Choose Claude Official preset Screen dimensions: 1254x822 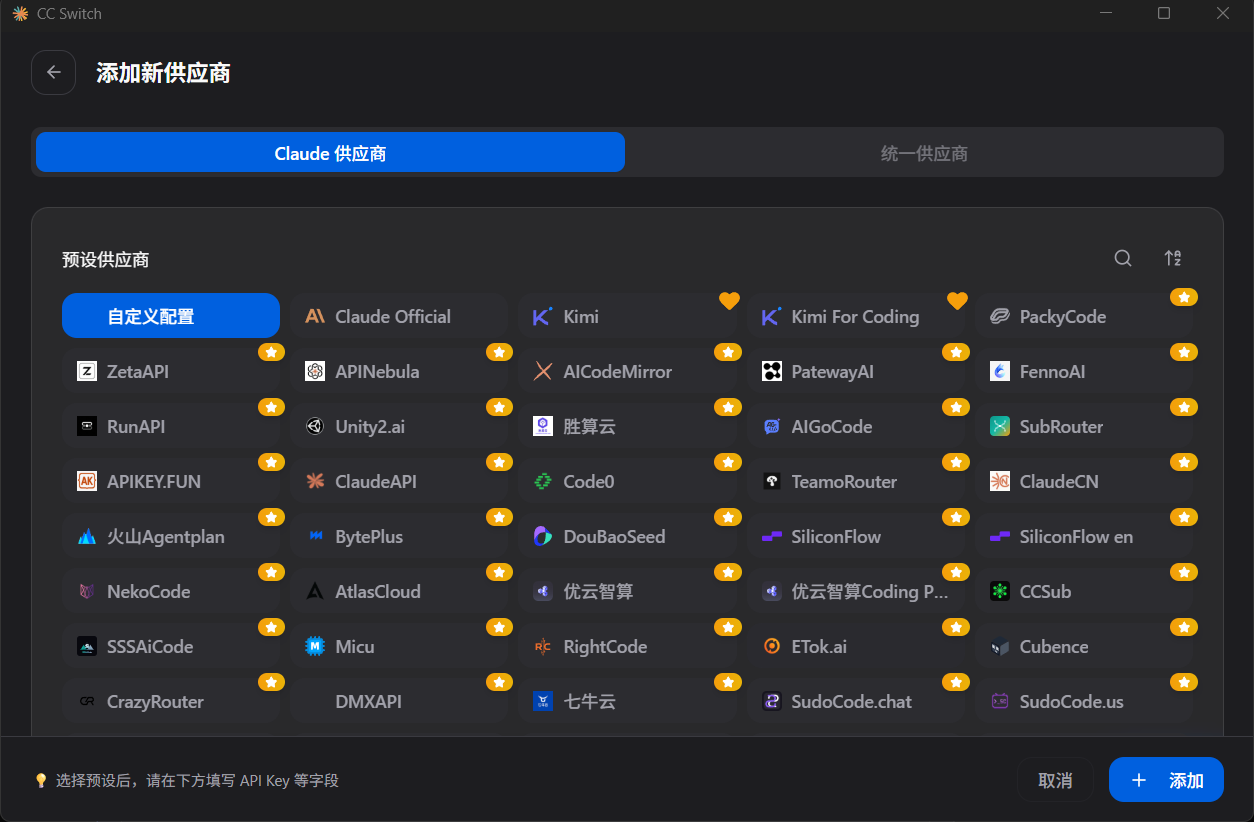pyautogui.click(x=399, y=316)
